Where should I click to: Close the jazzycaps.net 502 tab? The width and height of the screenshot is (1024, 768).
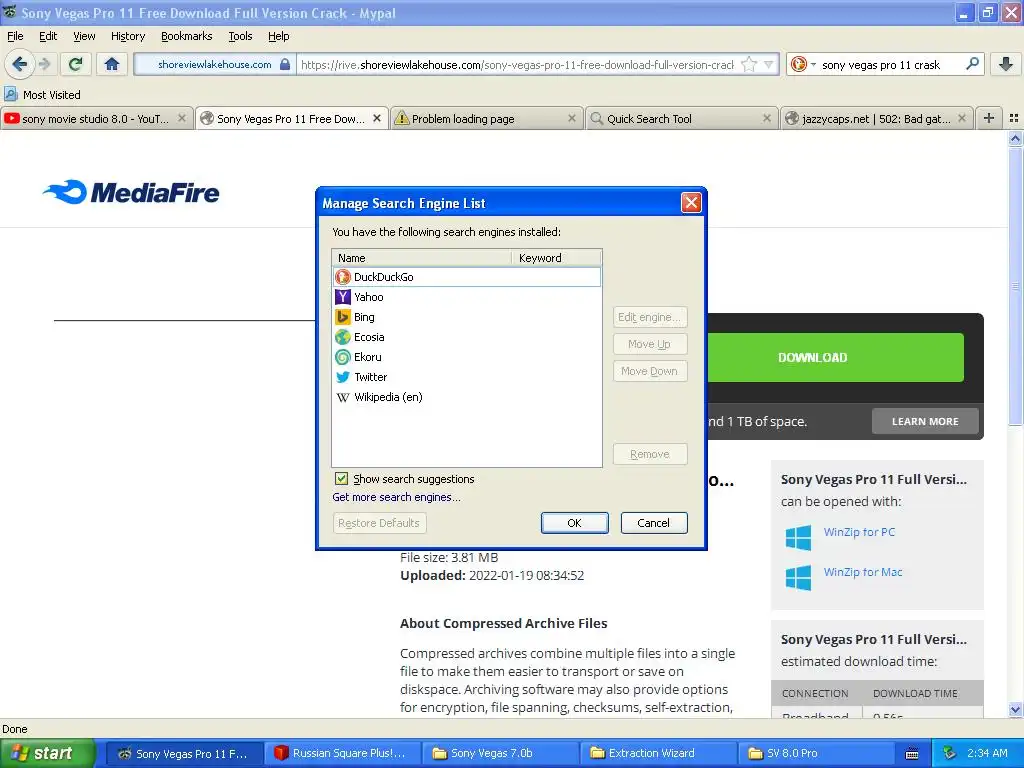962,118
